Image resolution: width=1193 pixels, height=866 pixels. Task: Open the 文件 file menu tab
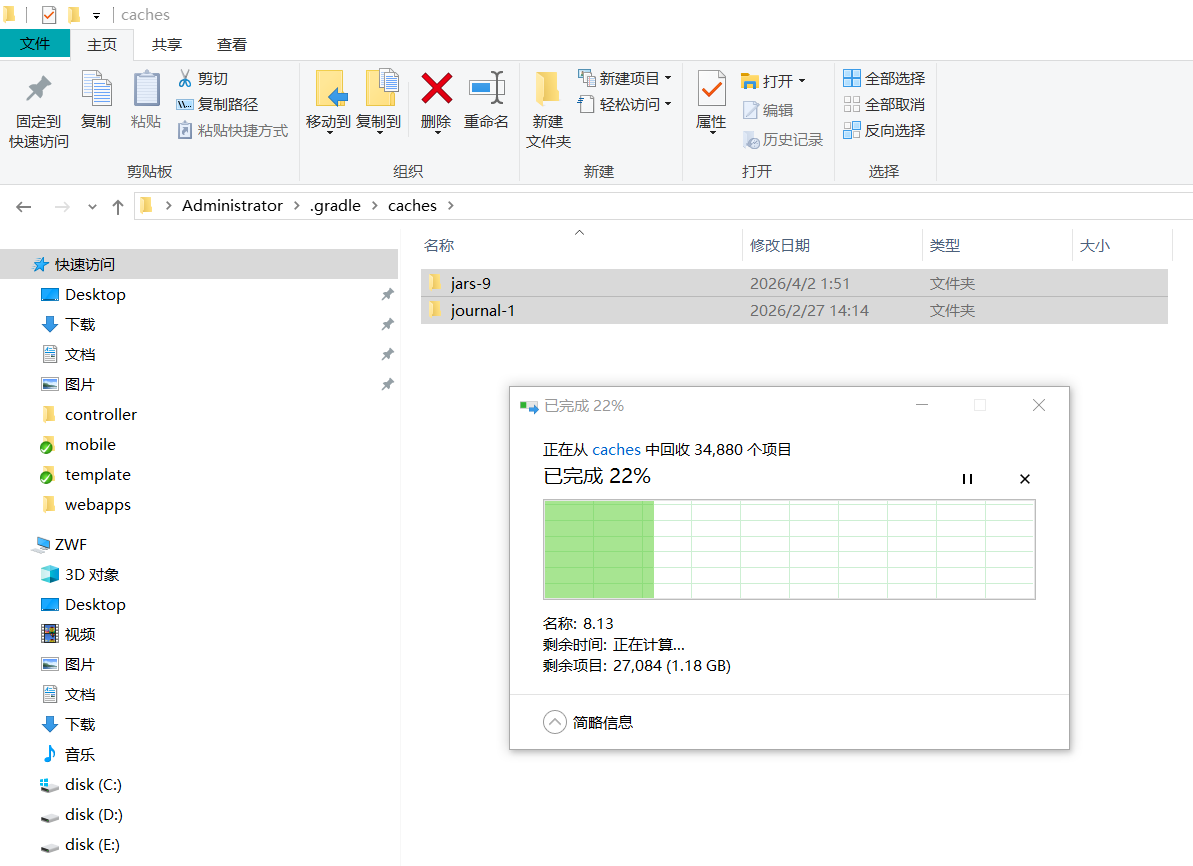(x=35, y=43)
